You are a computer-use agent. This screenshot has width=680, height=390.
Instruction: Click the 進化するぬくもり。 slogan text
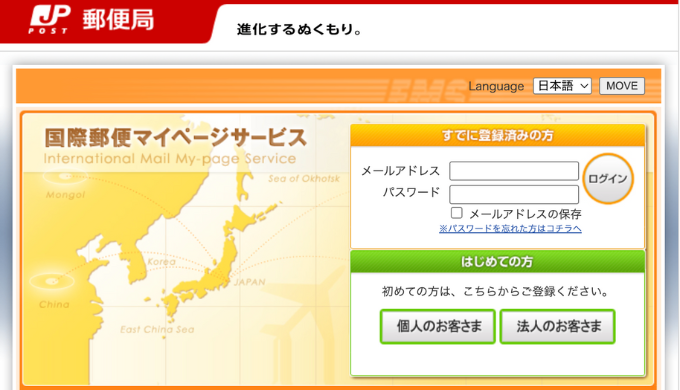(299, 29)
